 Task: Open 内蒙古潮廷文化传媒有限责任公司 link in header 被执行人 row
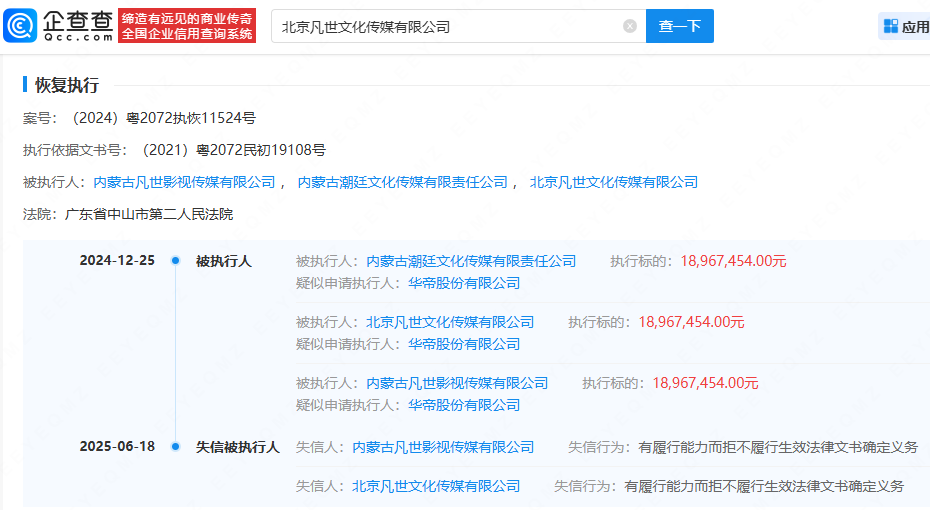click(x=403, y=182)
